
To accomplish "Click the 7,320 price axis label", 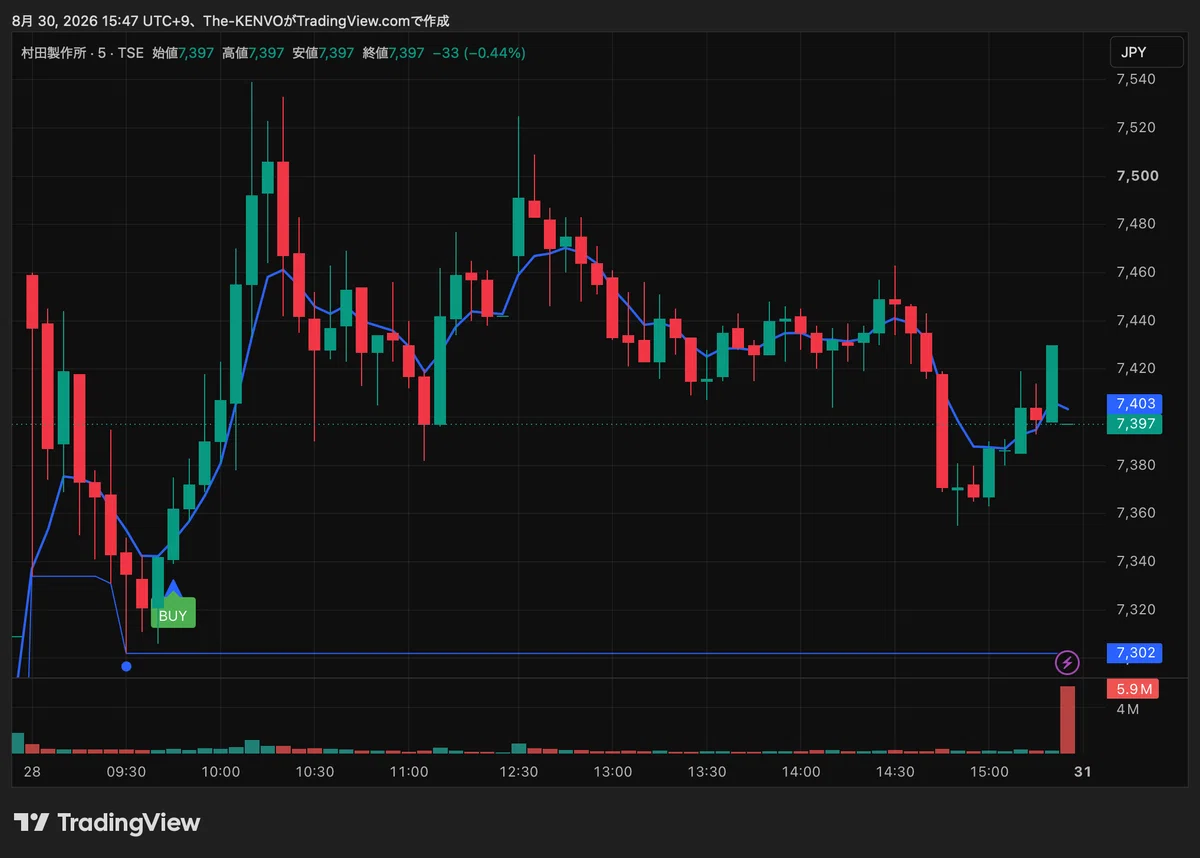I will [1136, 609].
